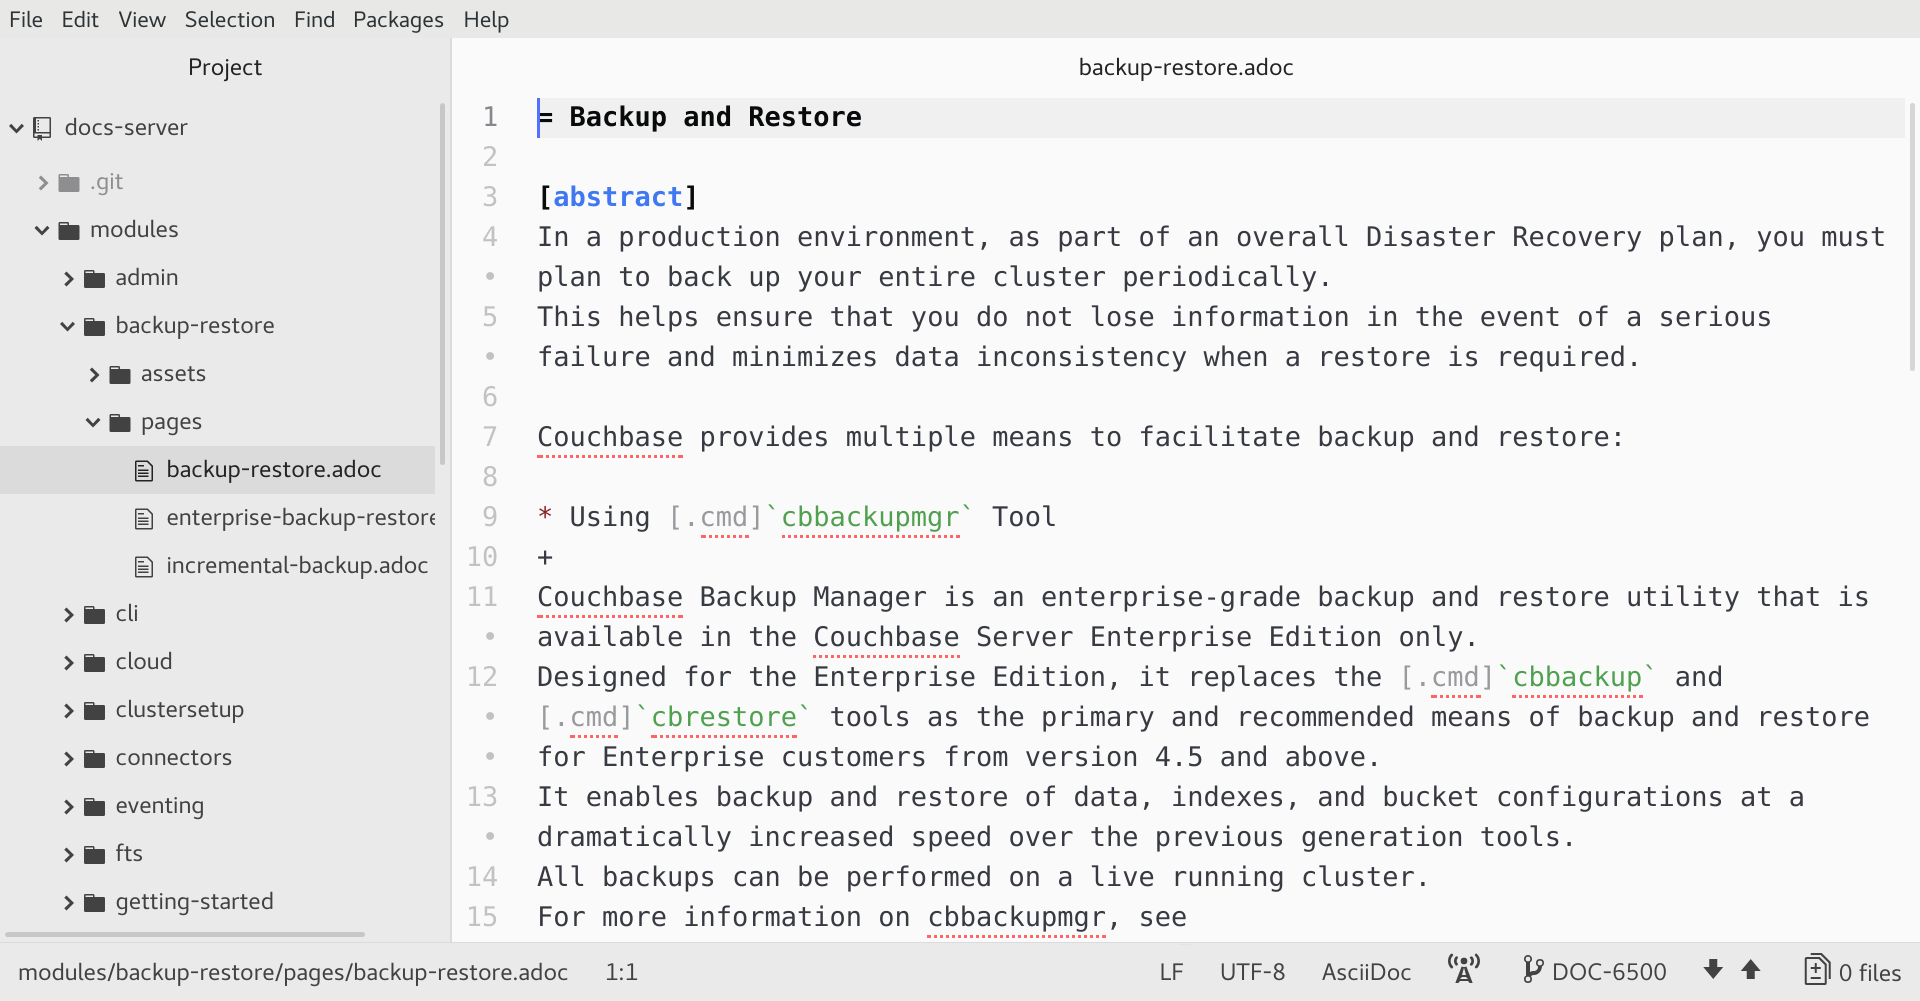Click the docs-server repository book icon
Viewport: 1920px width, 1001px height.
(41, 128)
